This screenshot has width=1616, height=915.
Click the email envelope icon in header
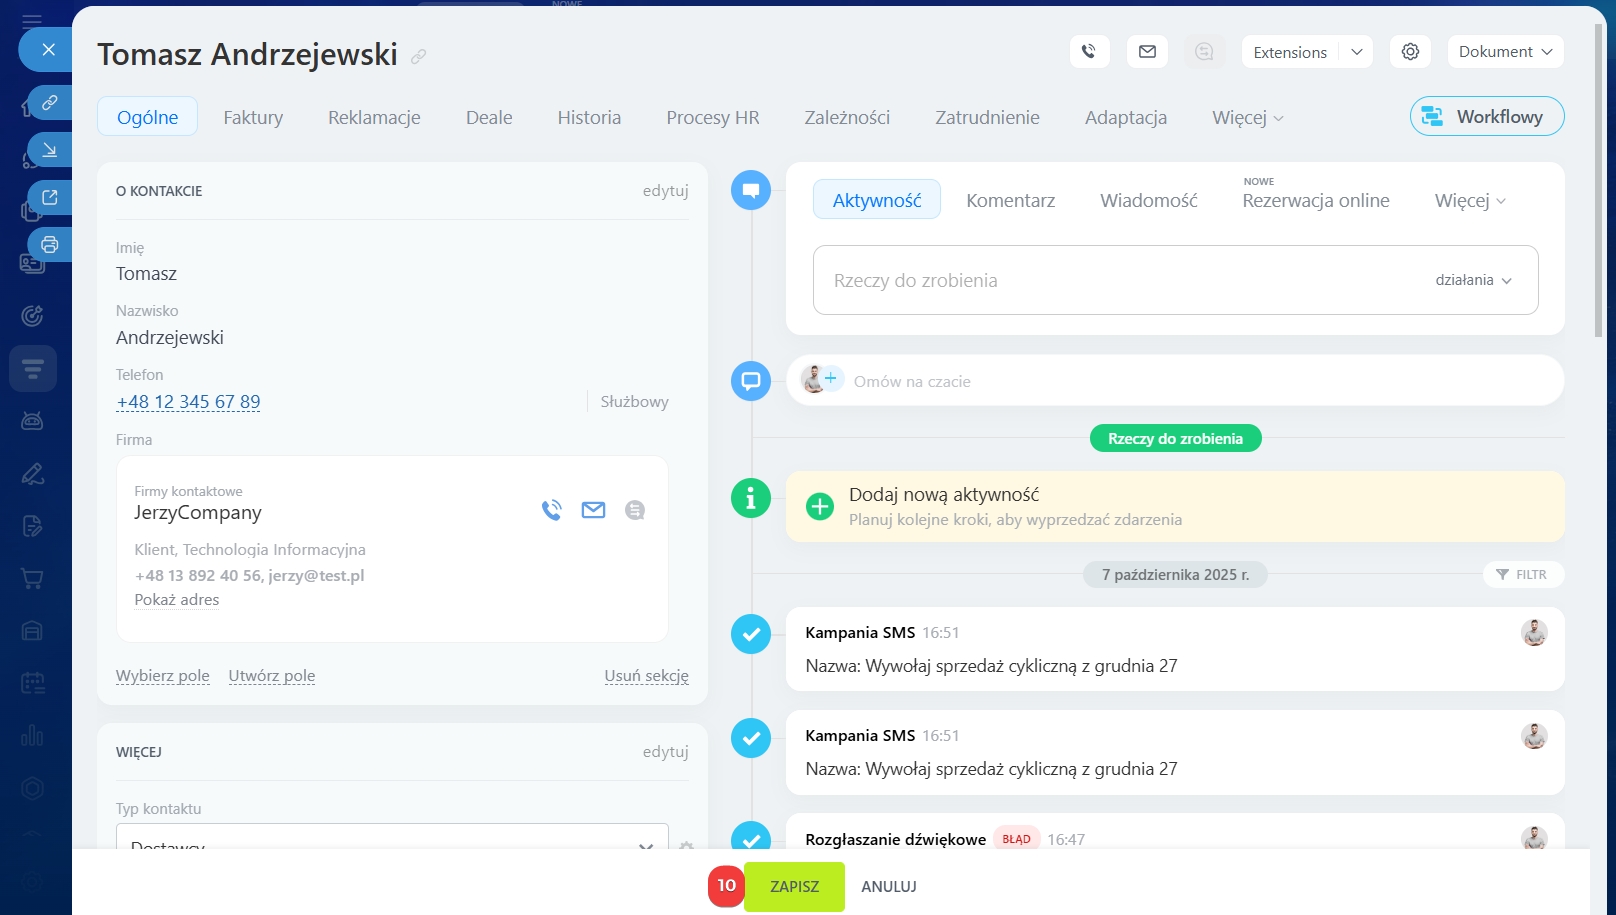(1147, 52)
